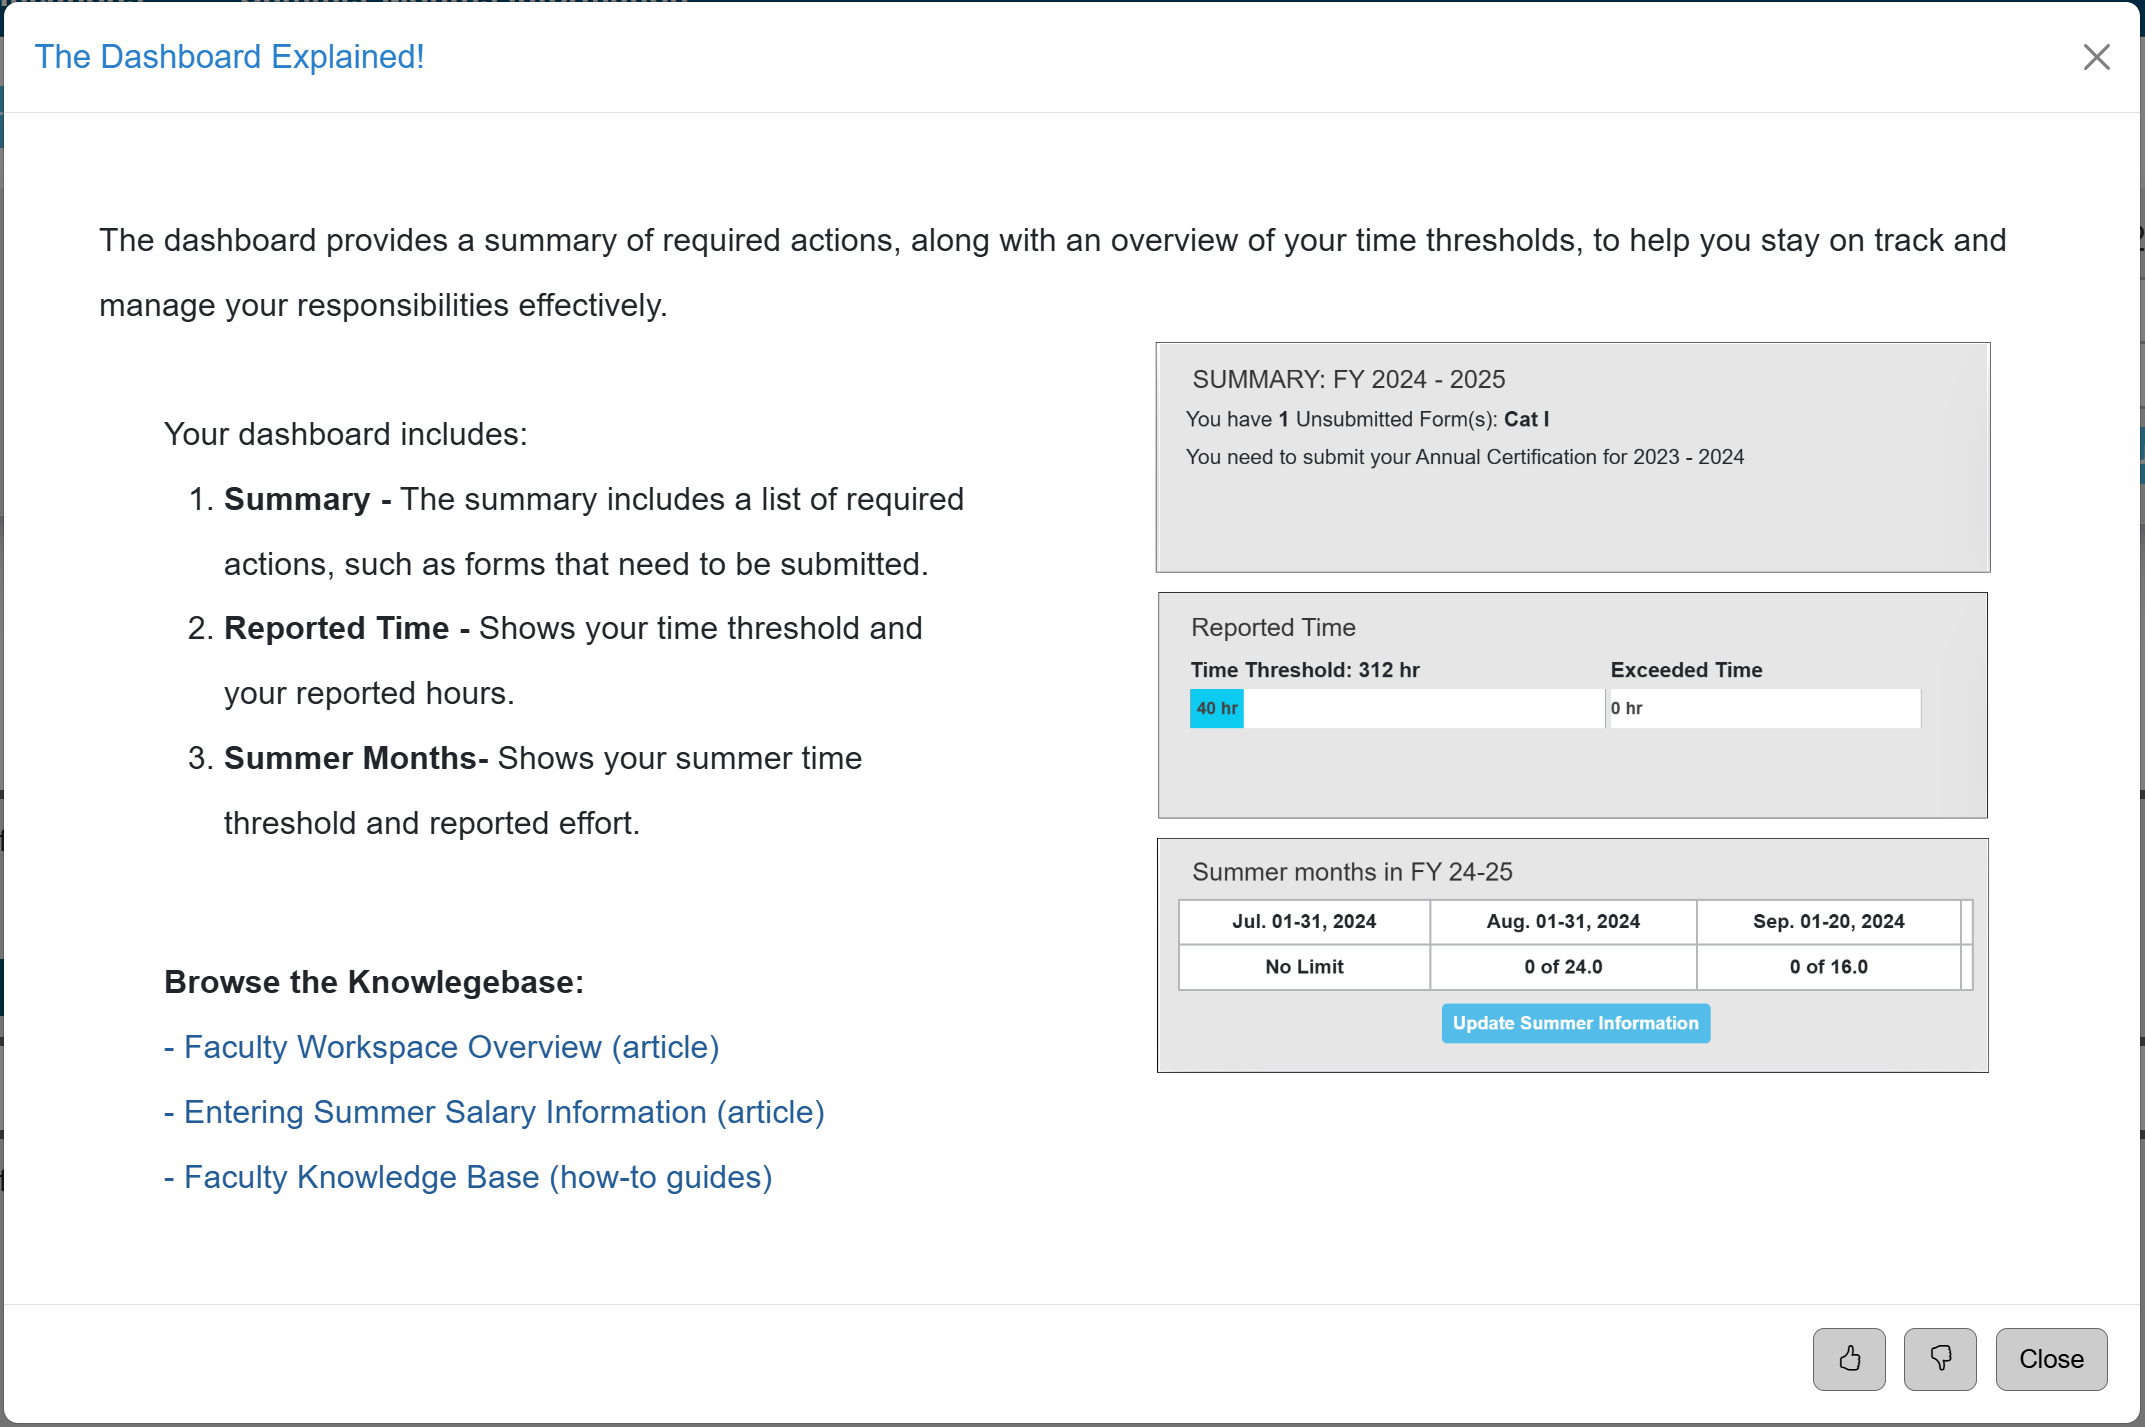Viewport: 2145px width, 1427px height.
Task: Click the No Limit table cell
Action: pyautogui.click(x=1304, y=967)
